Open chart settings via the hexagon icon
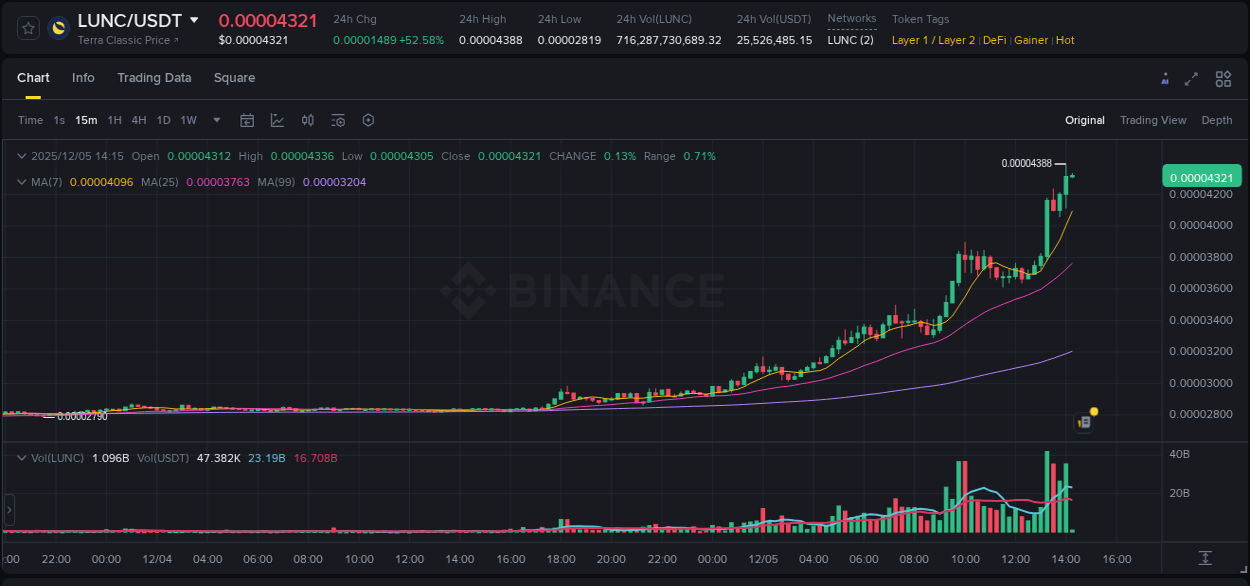This screenshot has width=1250, height=586. pos(368,120)
